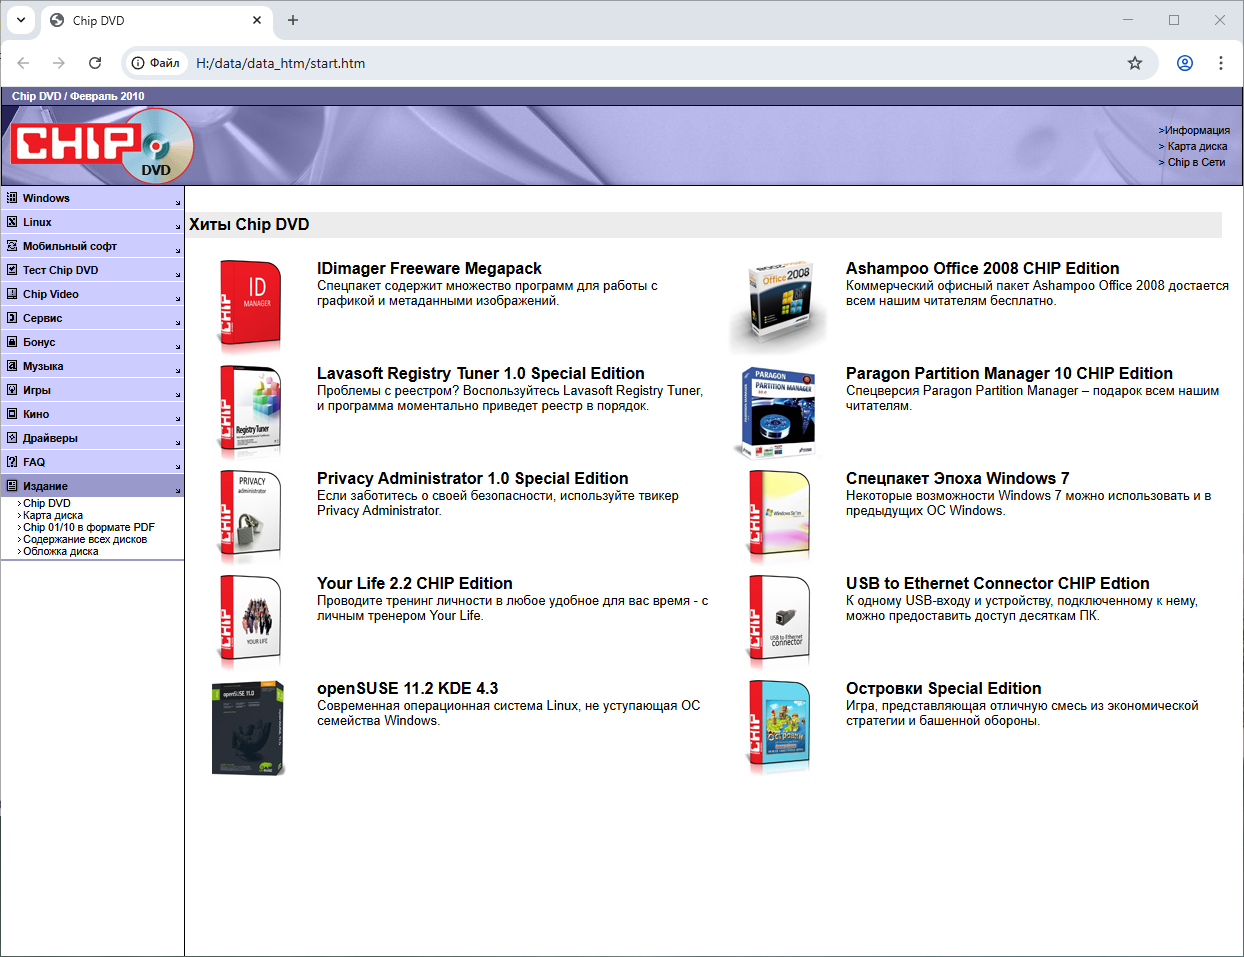The height and width of the screenshot is (957, 1244).
Task: Open the tab search dropdown arrow
Action: tap(21, 20)
